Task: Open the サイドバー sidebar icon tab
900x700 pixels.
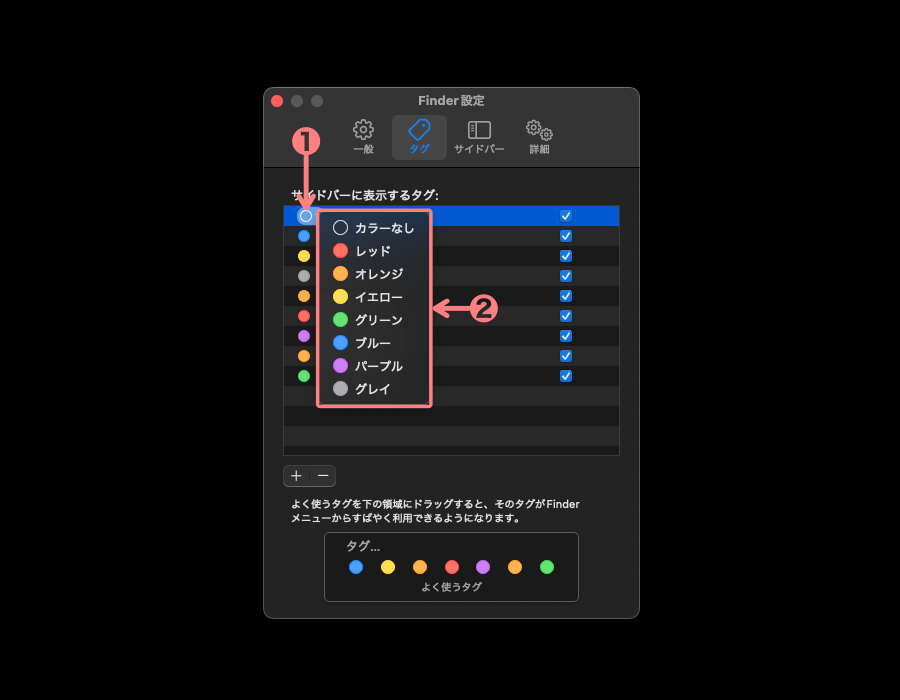Action: point(479,137)
